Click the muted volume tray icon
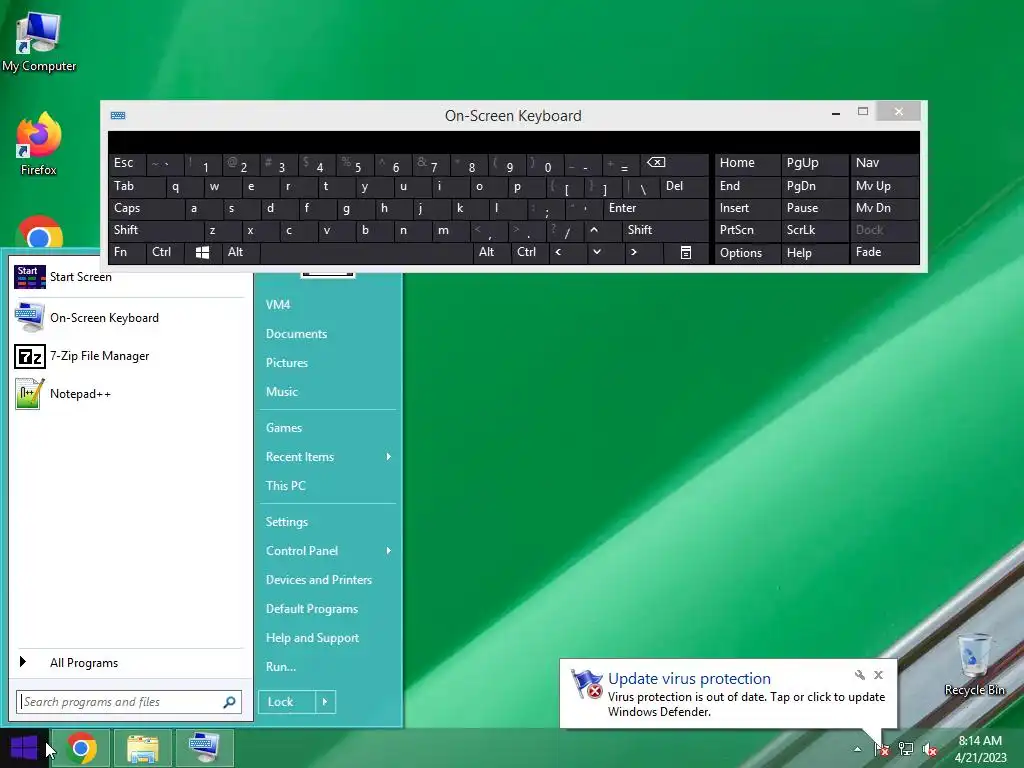This screenshot has height=768, width=1024. (929, 749)
